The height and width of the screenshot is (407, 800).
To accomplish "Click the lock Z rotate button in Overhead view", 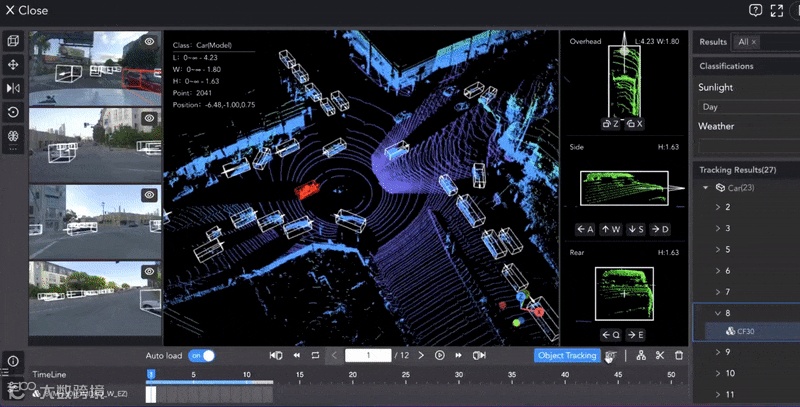I will 611,123.
